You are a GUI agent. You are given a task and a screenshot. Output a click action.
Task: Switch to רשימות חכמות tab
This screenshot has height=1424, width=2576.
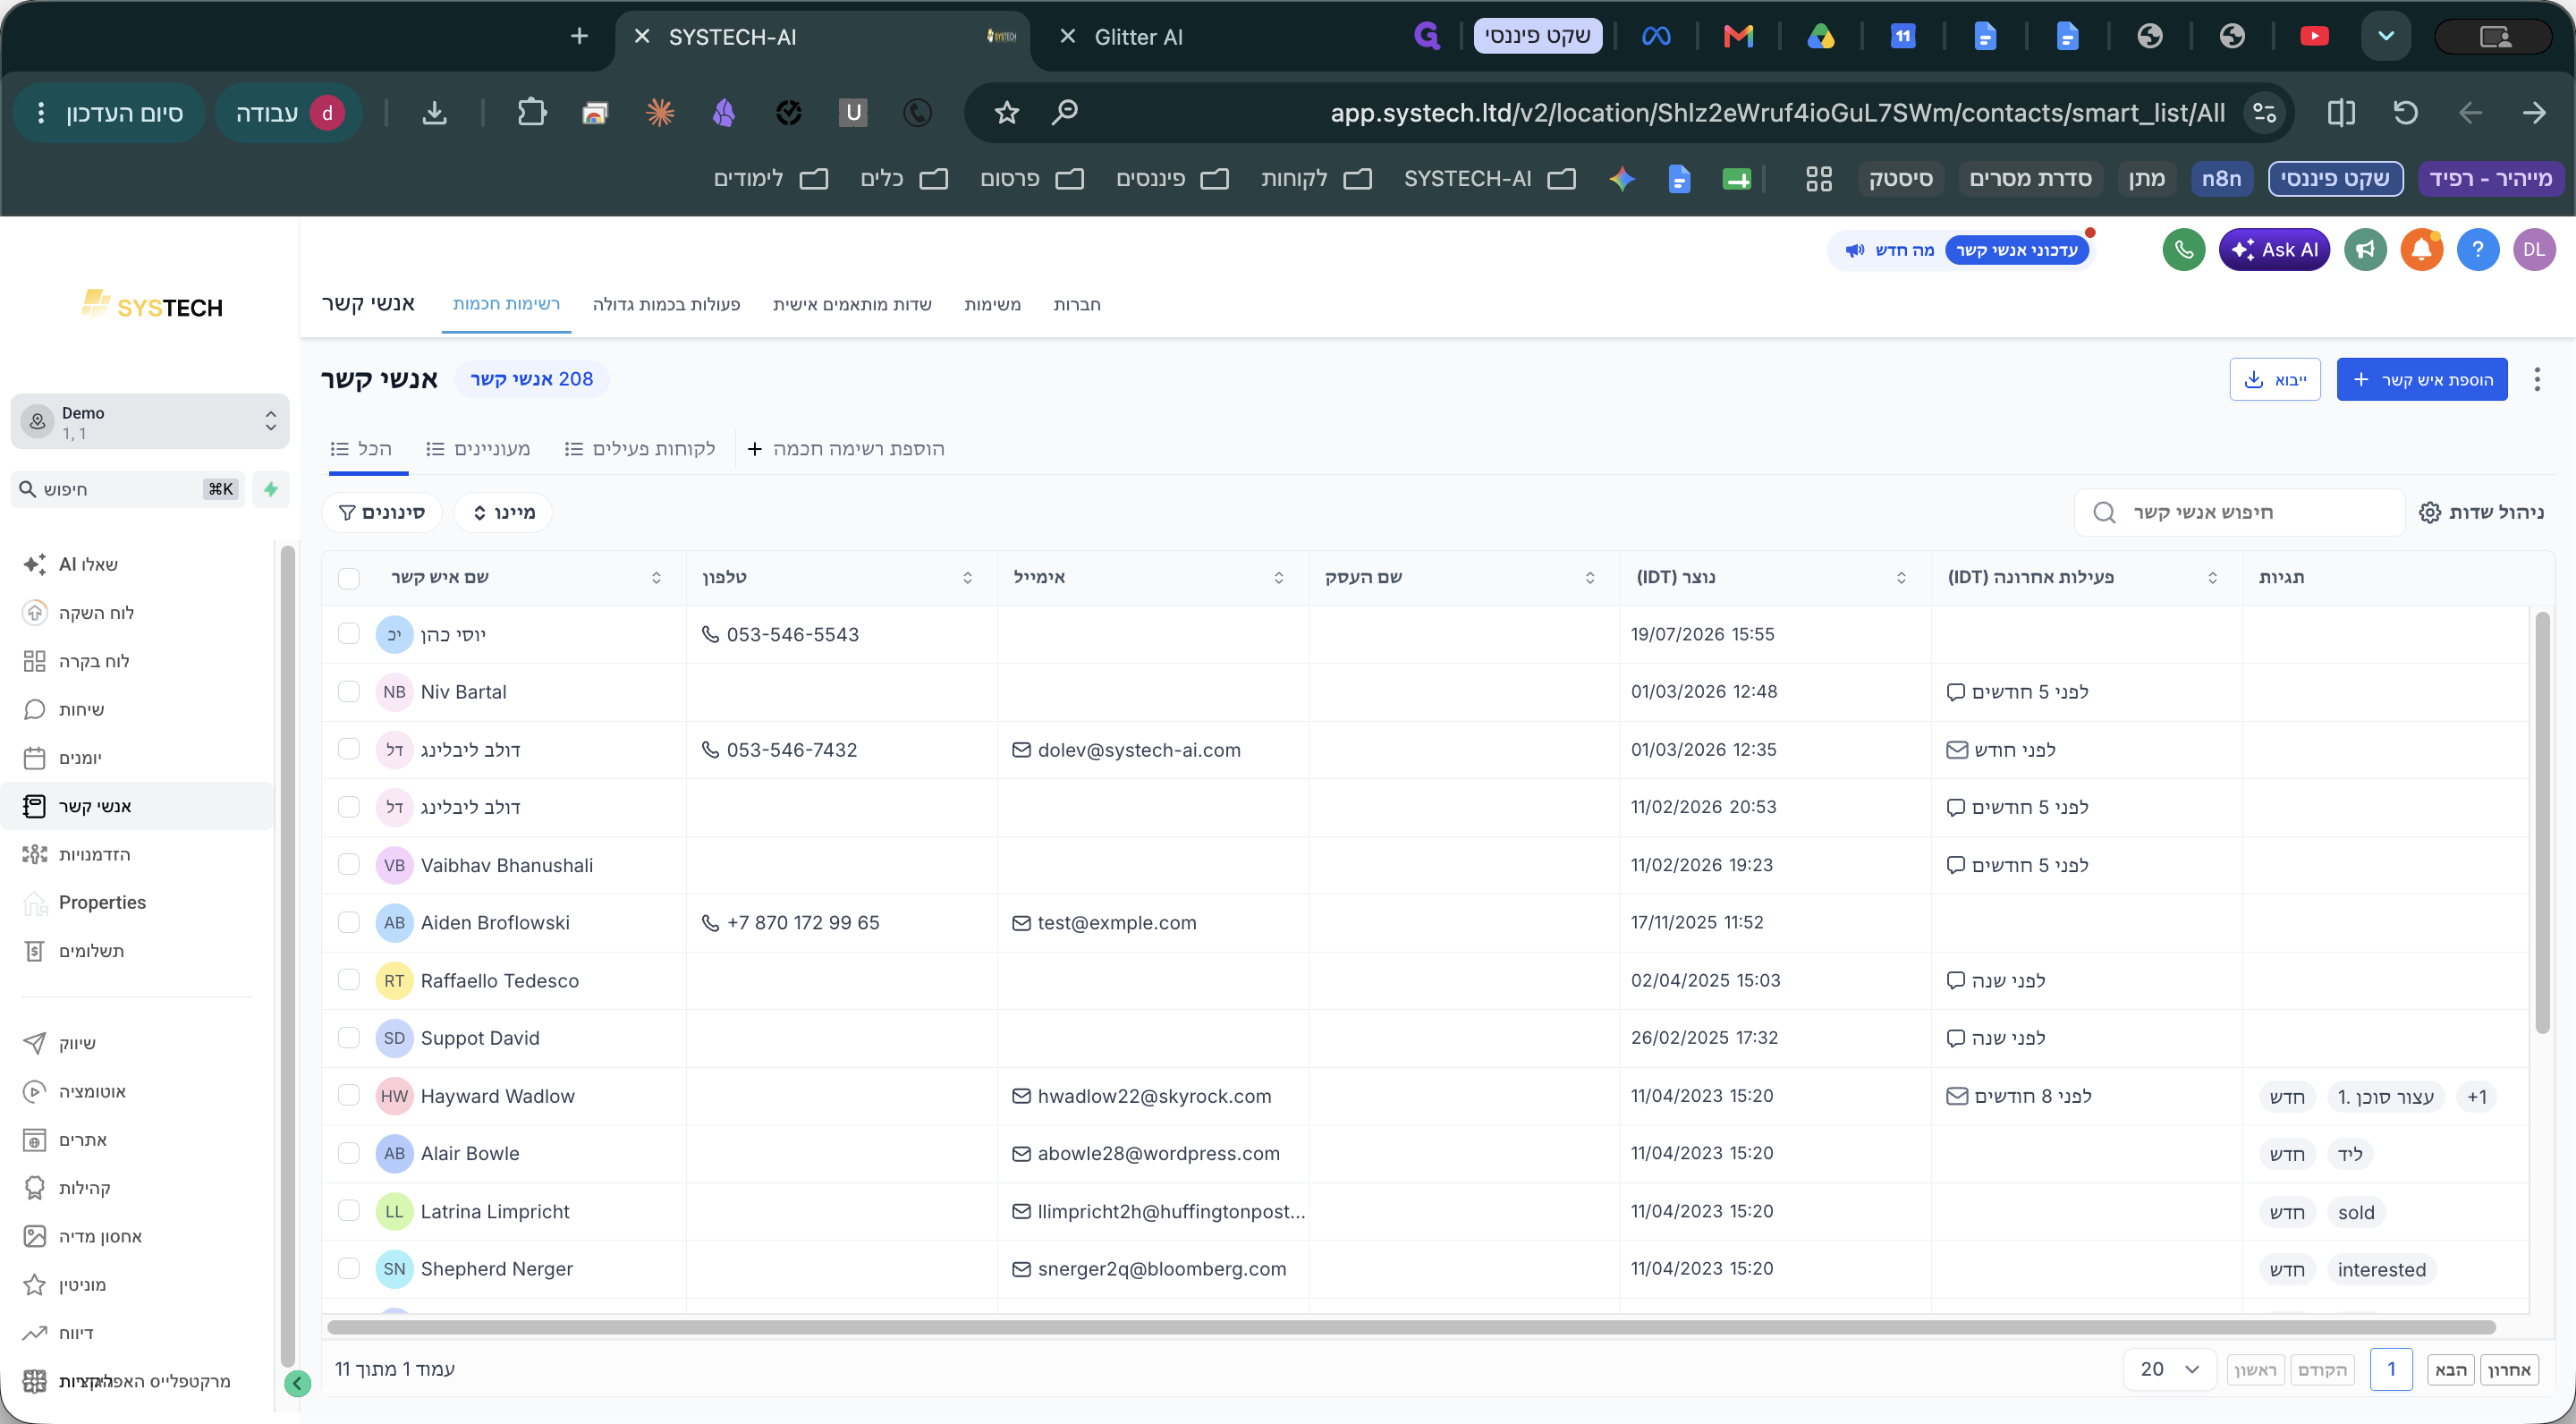click(506, 304)
